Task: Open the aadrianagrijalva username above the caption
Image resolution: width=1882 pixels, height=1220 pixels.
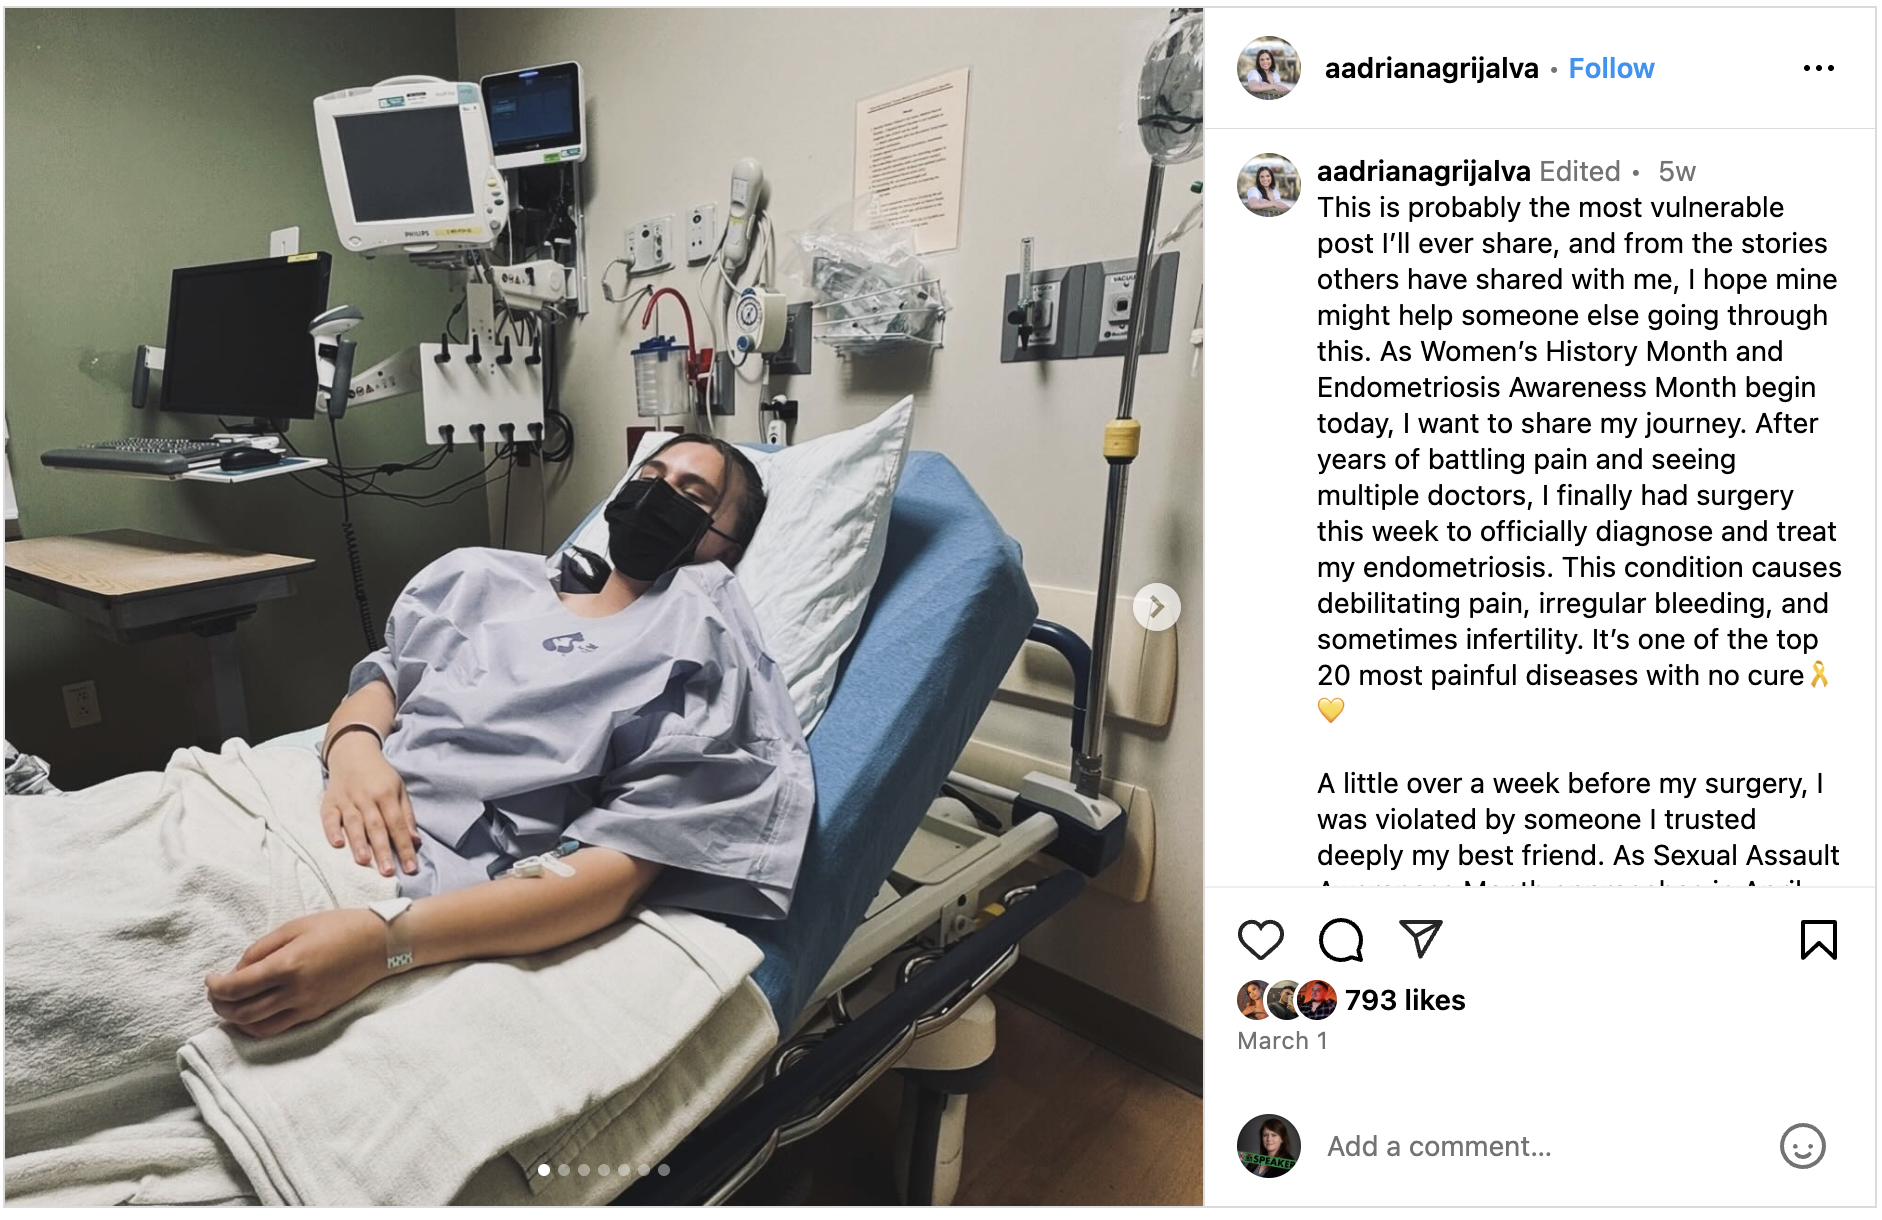Action: coord(1423,171)
